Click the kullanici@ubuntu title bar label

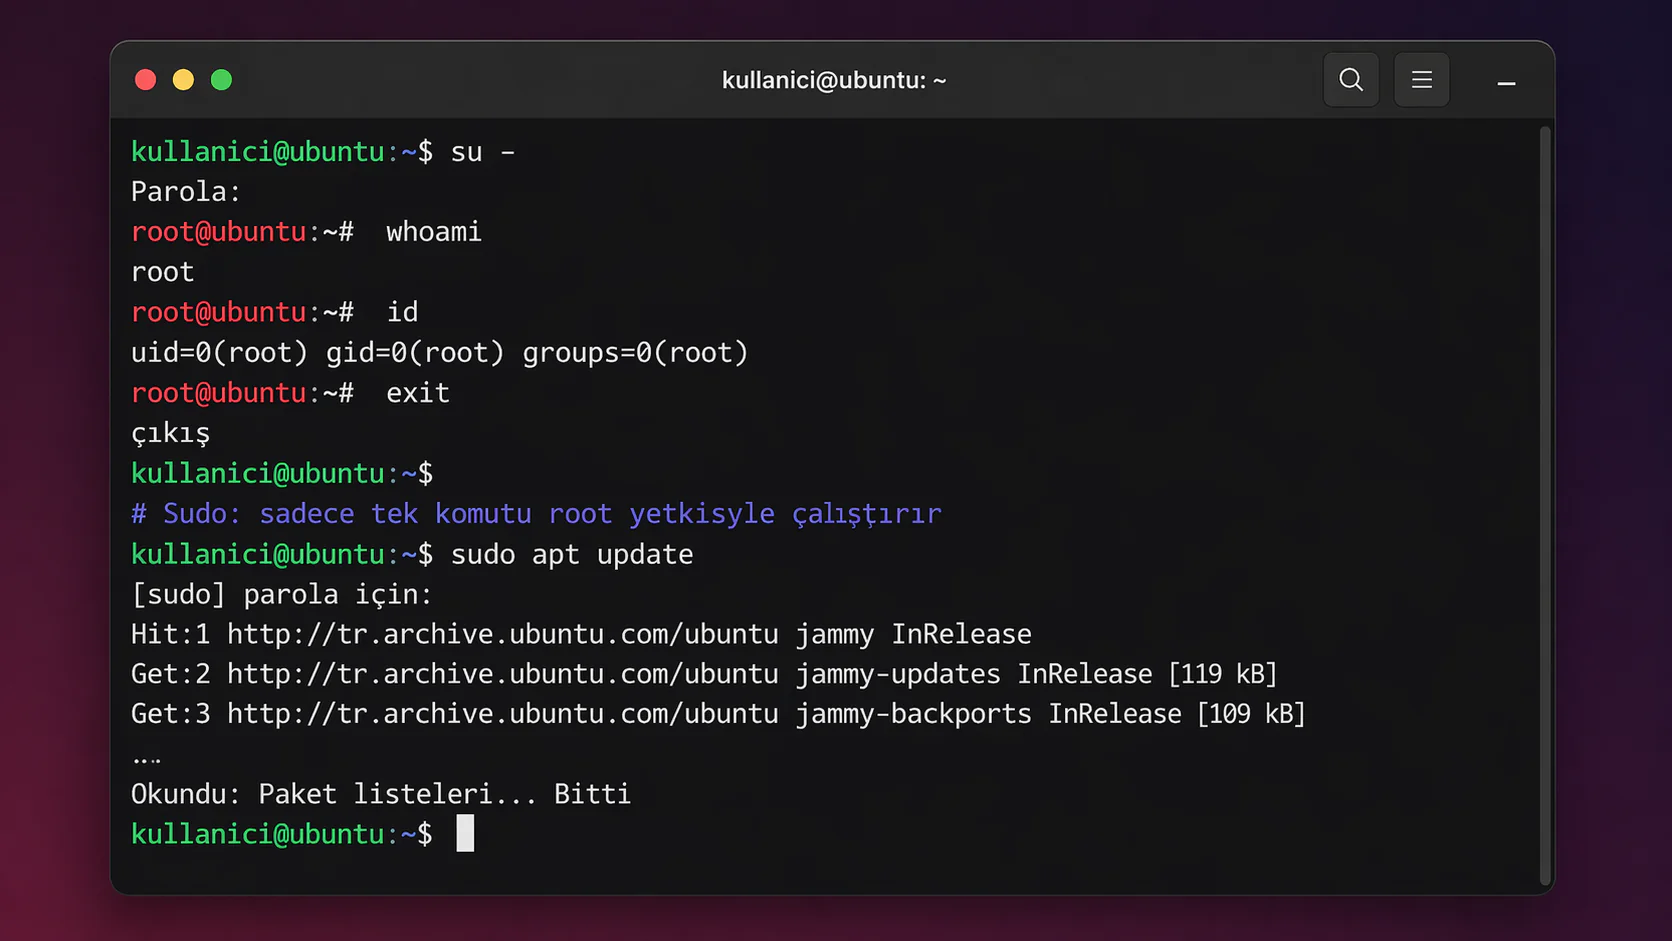(833, 80)
